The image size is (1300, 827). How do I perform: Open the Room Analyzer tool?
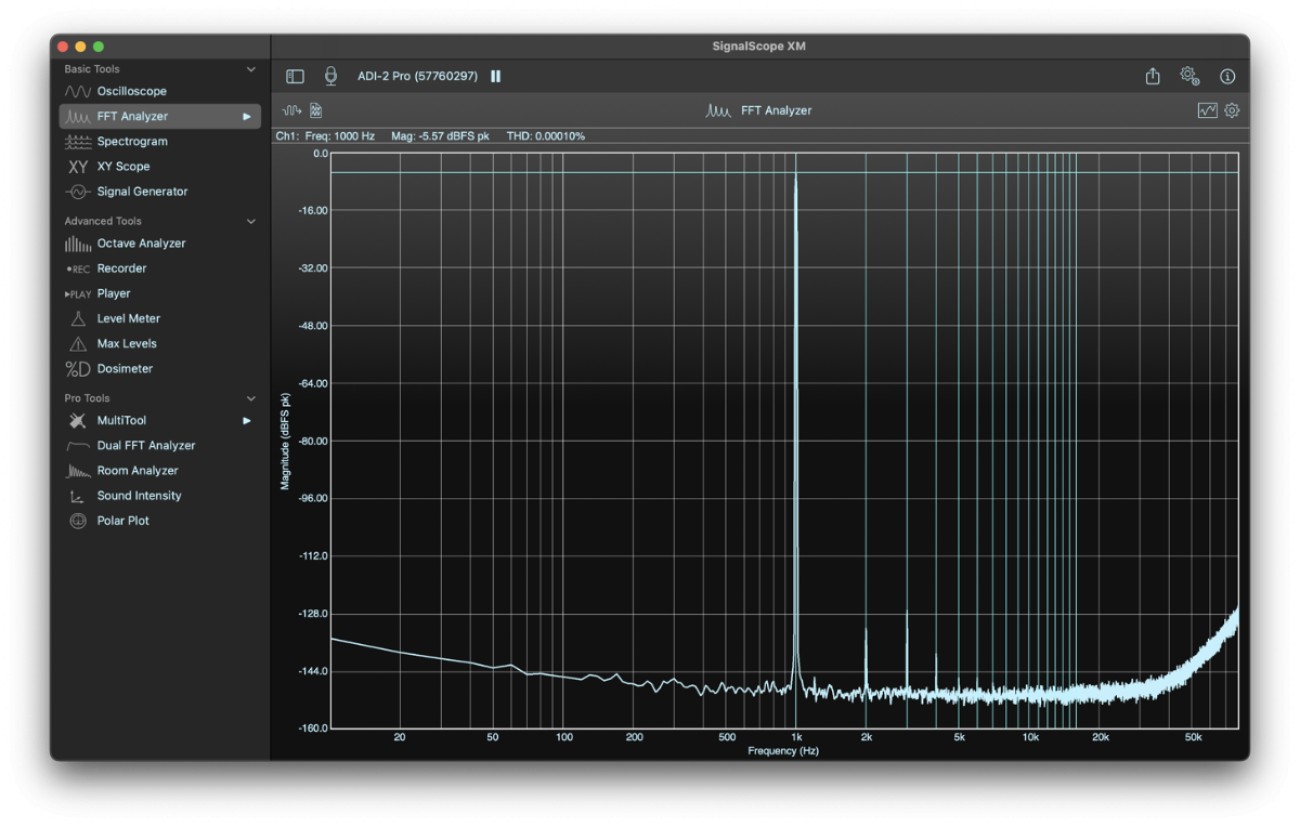tap(137, 471)
